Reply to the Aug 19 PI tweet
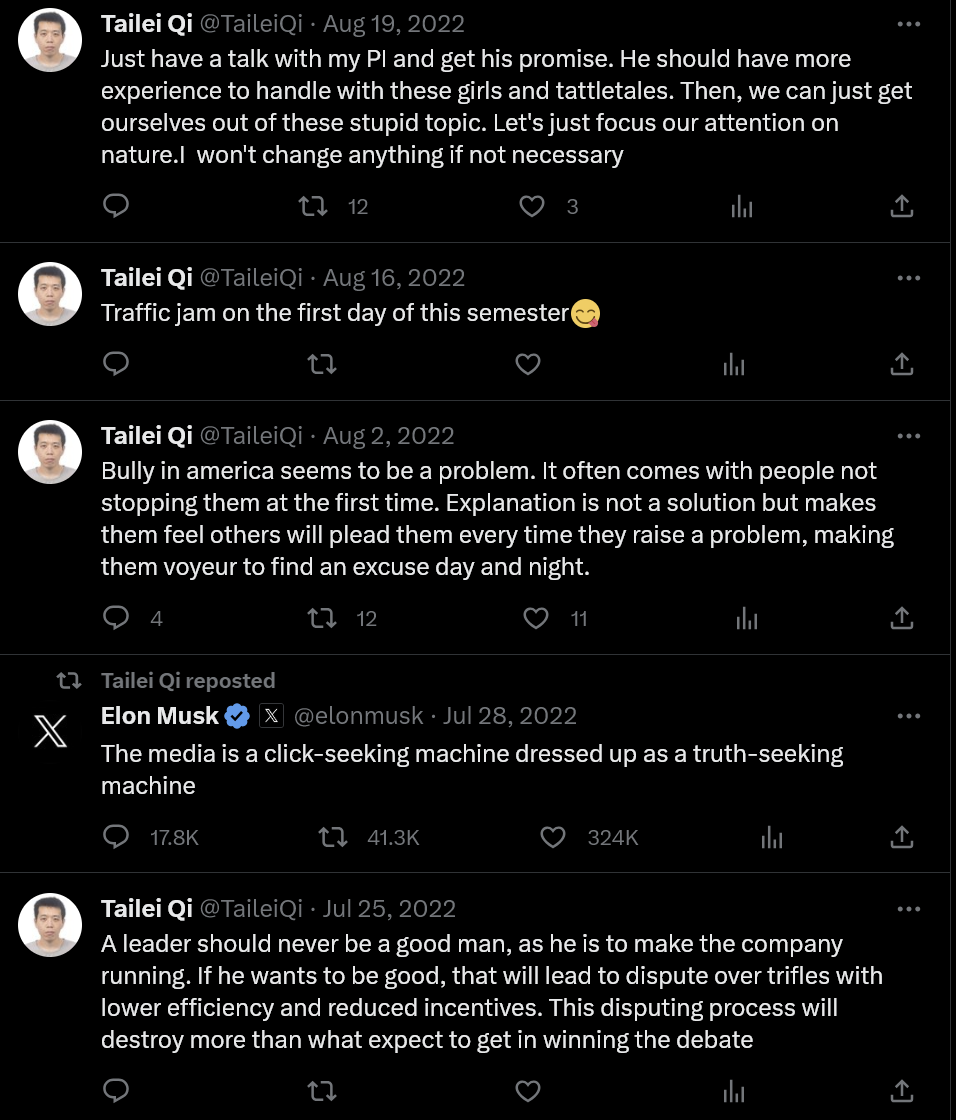The height and width of the screenshot is (1120, 956). (x=117, y=206)
